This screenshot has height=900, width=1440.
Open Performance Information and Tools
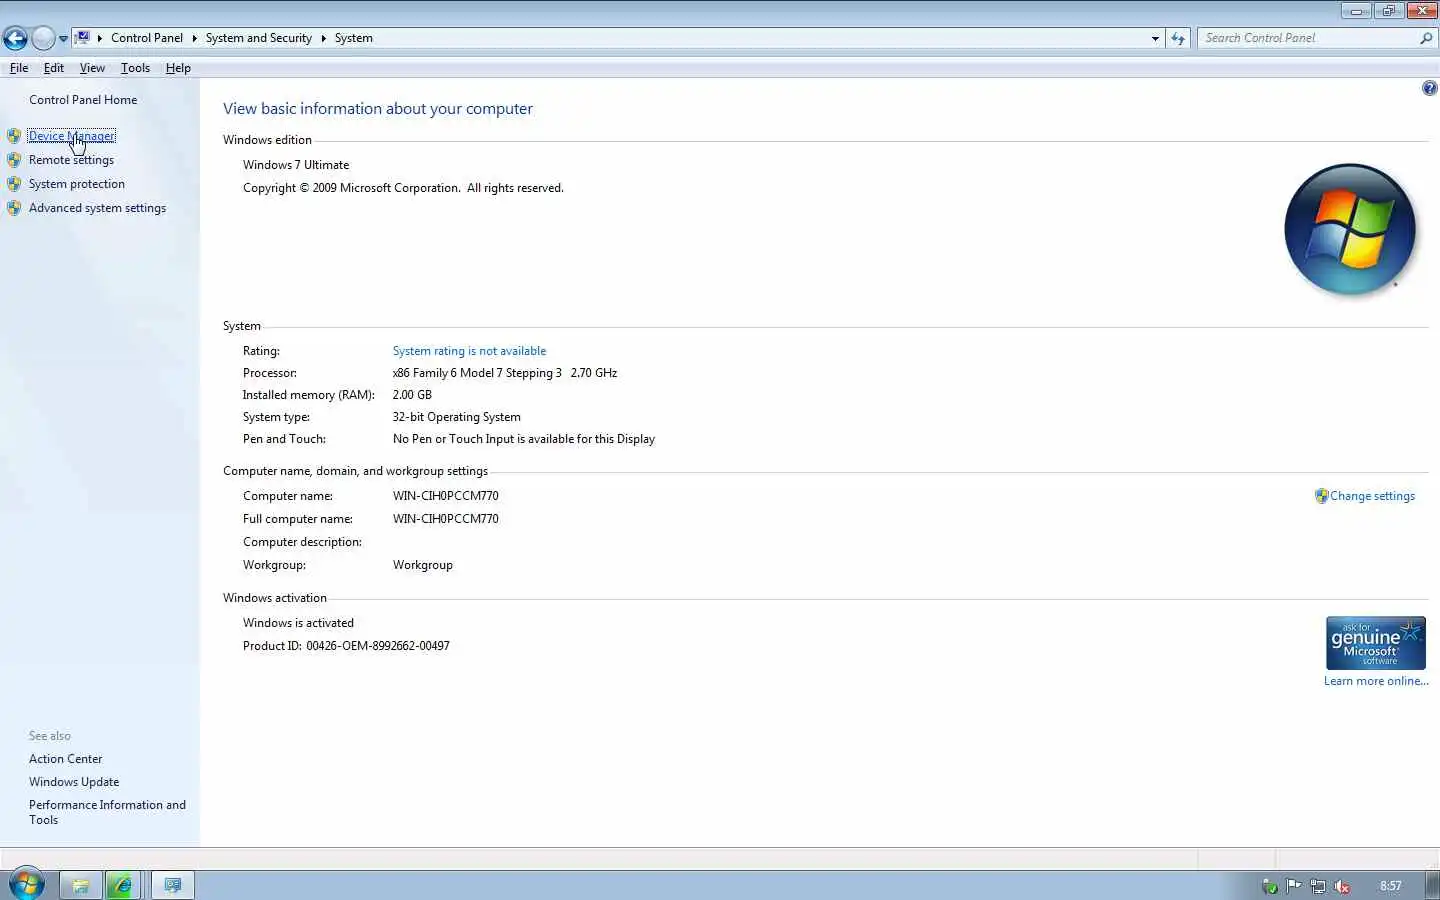(x=107, y=812)
